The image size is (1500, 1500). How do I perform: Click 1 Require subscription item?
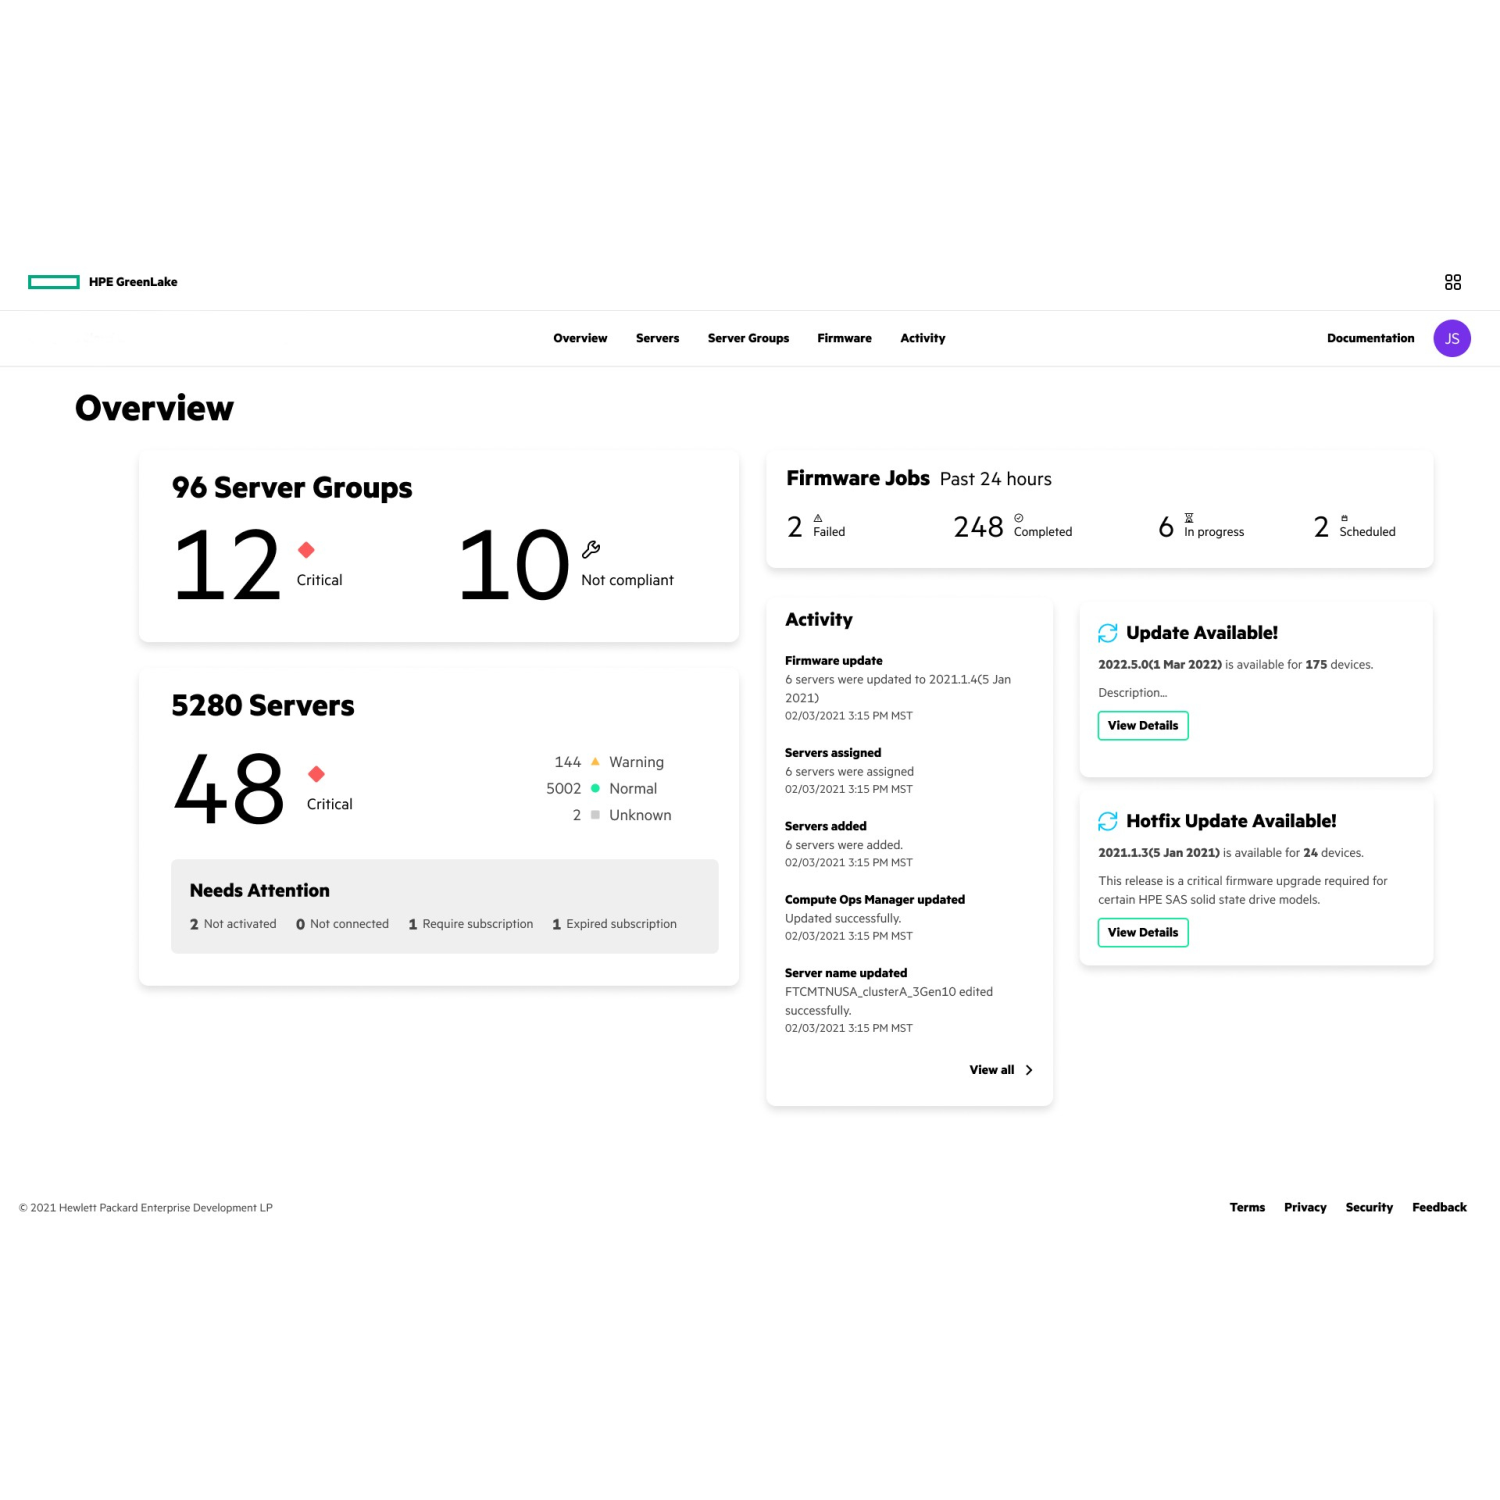470,924
